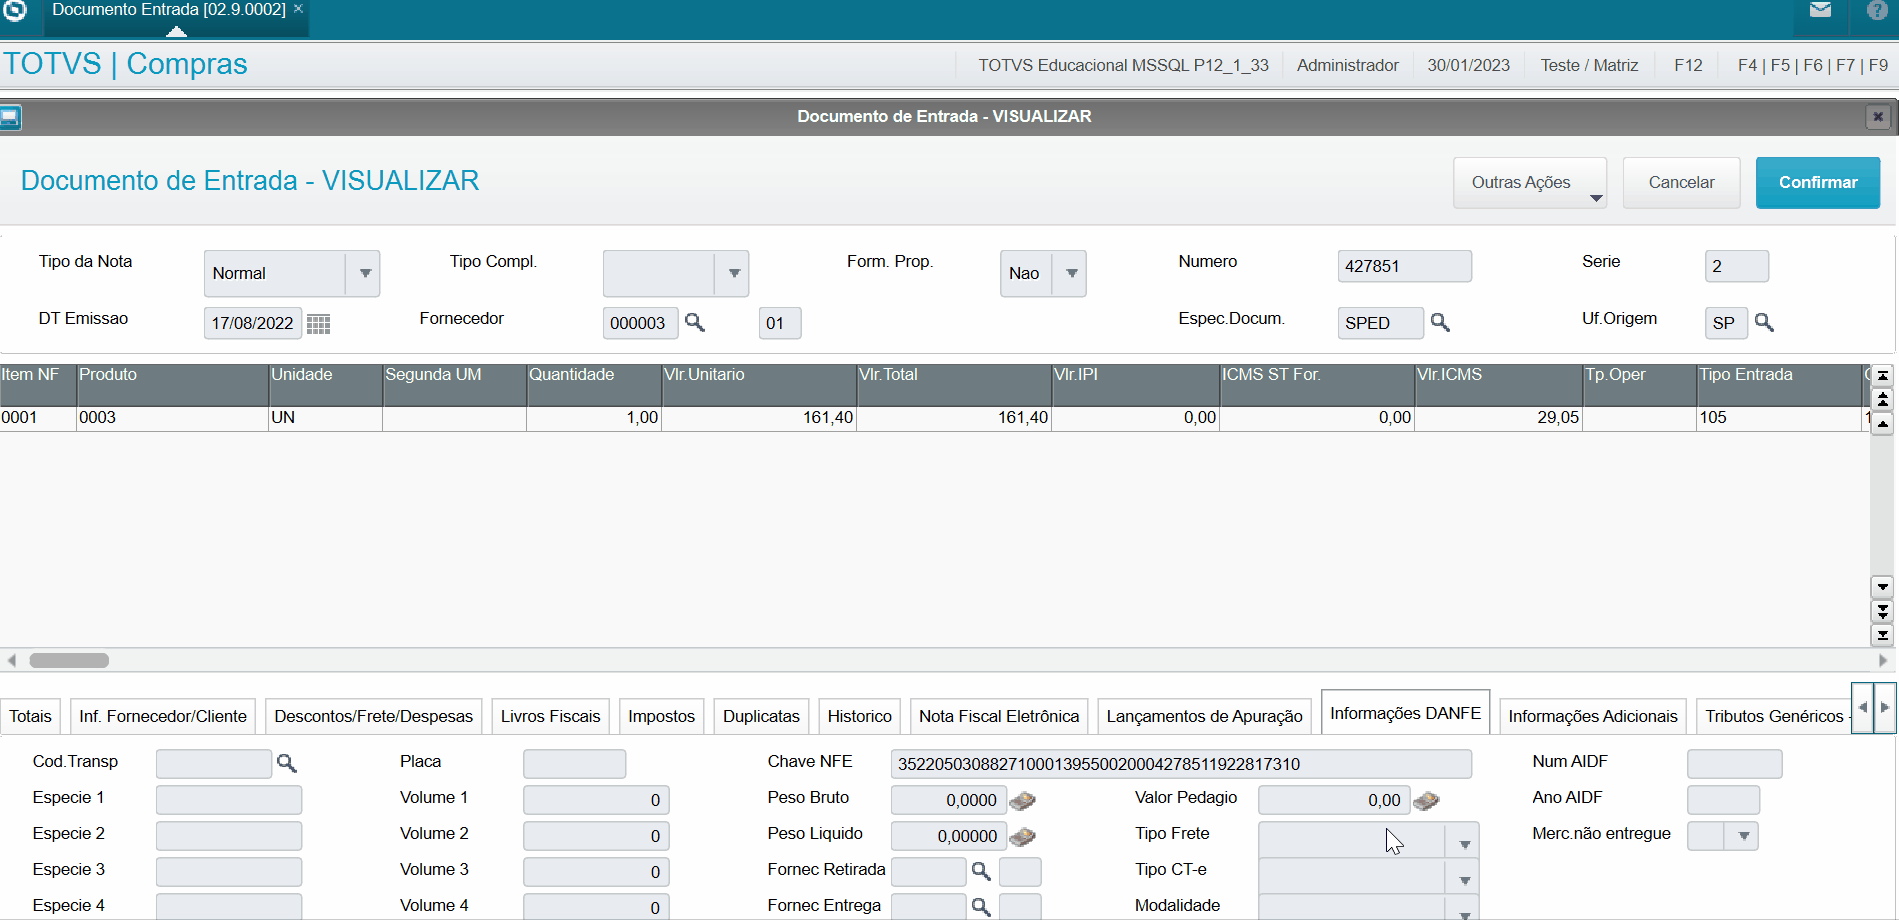1899x920 pixels.
Task: Open calculator icon next to Peso Bruto
Action: pyautogui.click(x=1022, y=800)
